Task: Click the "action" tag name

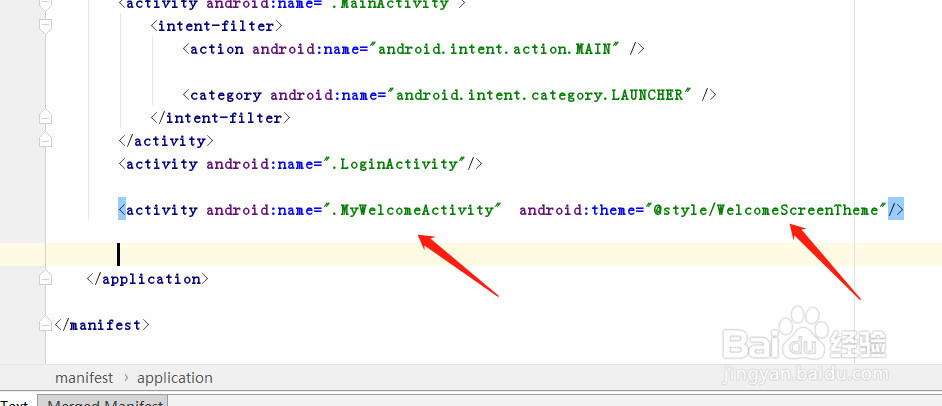Action: (x=217, y=49)
